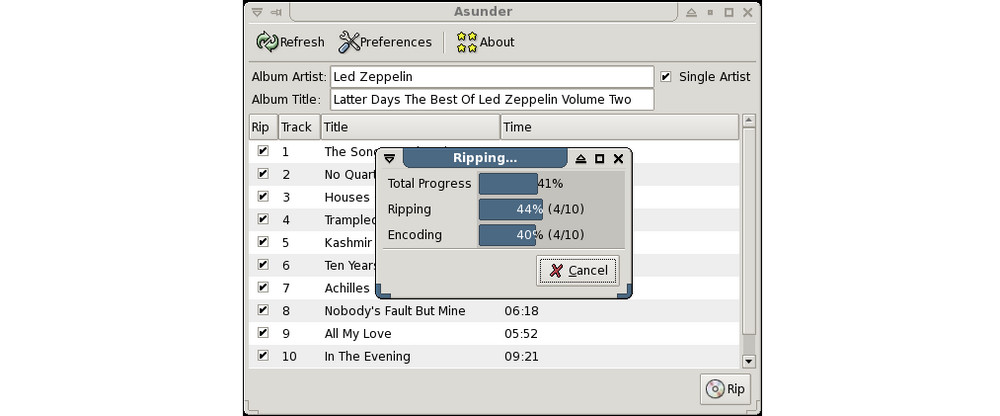Open the Ripping dialog window menu
This screenshot has width=1000, height=416.
click(x=390, y=159)
